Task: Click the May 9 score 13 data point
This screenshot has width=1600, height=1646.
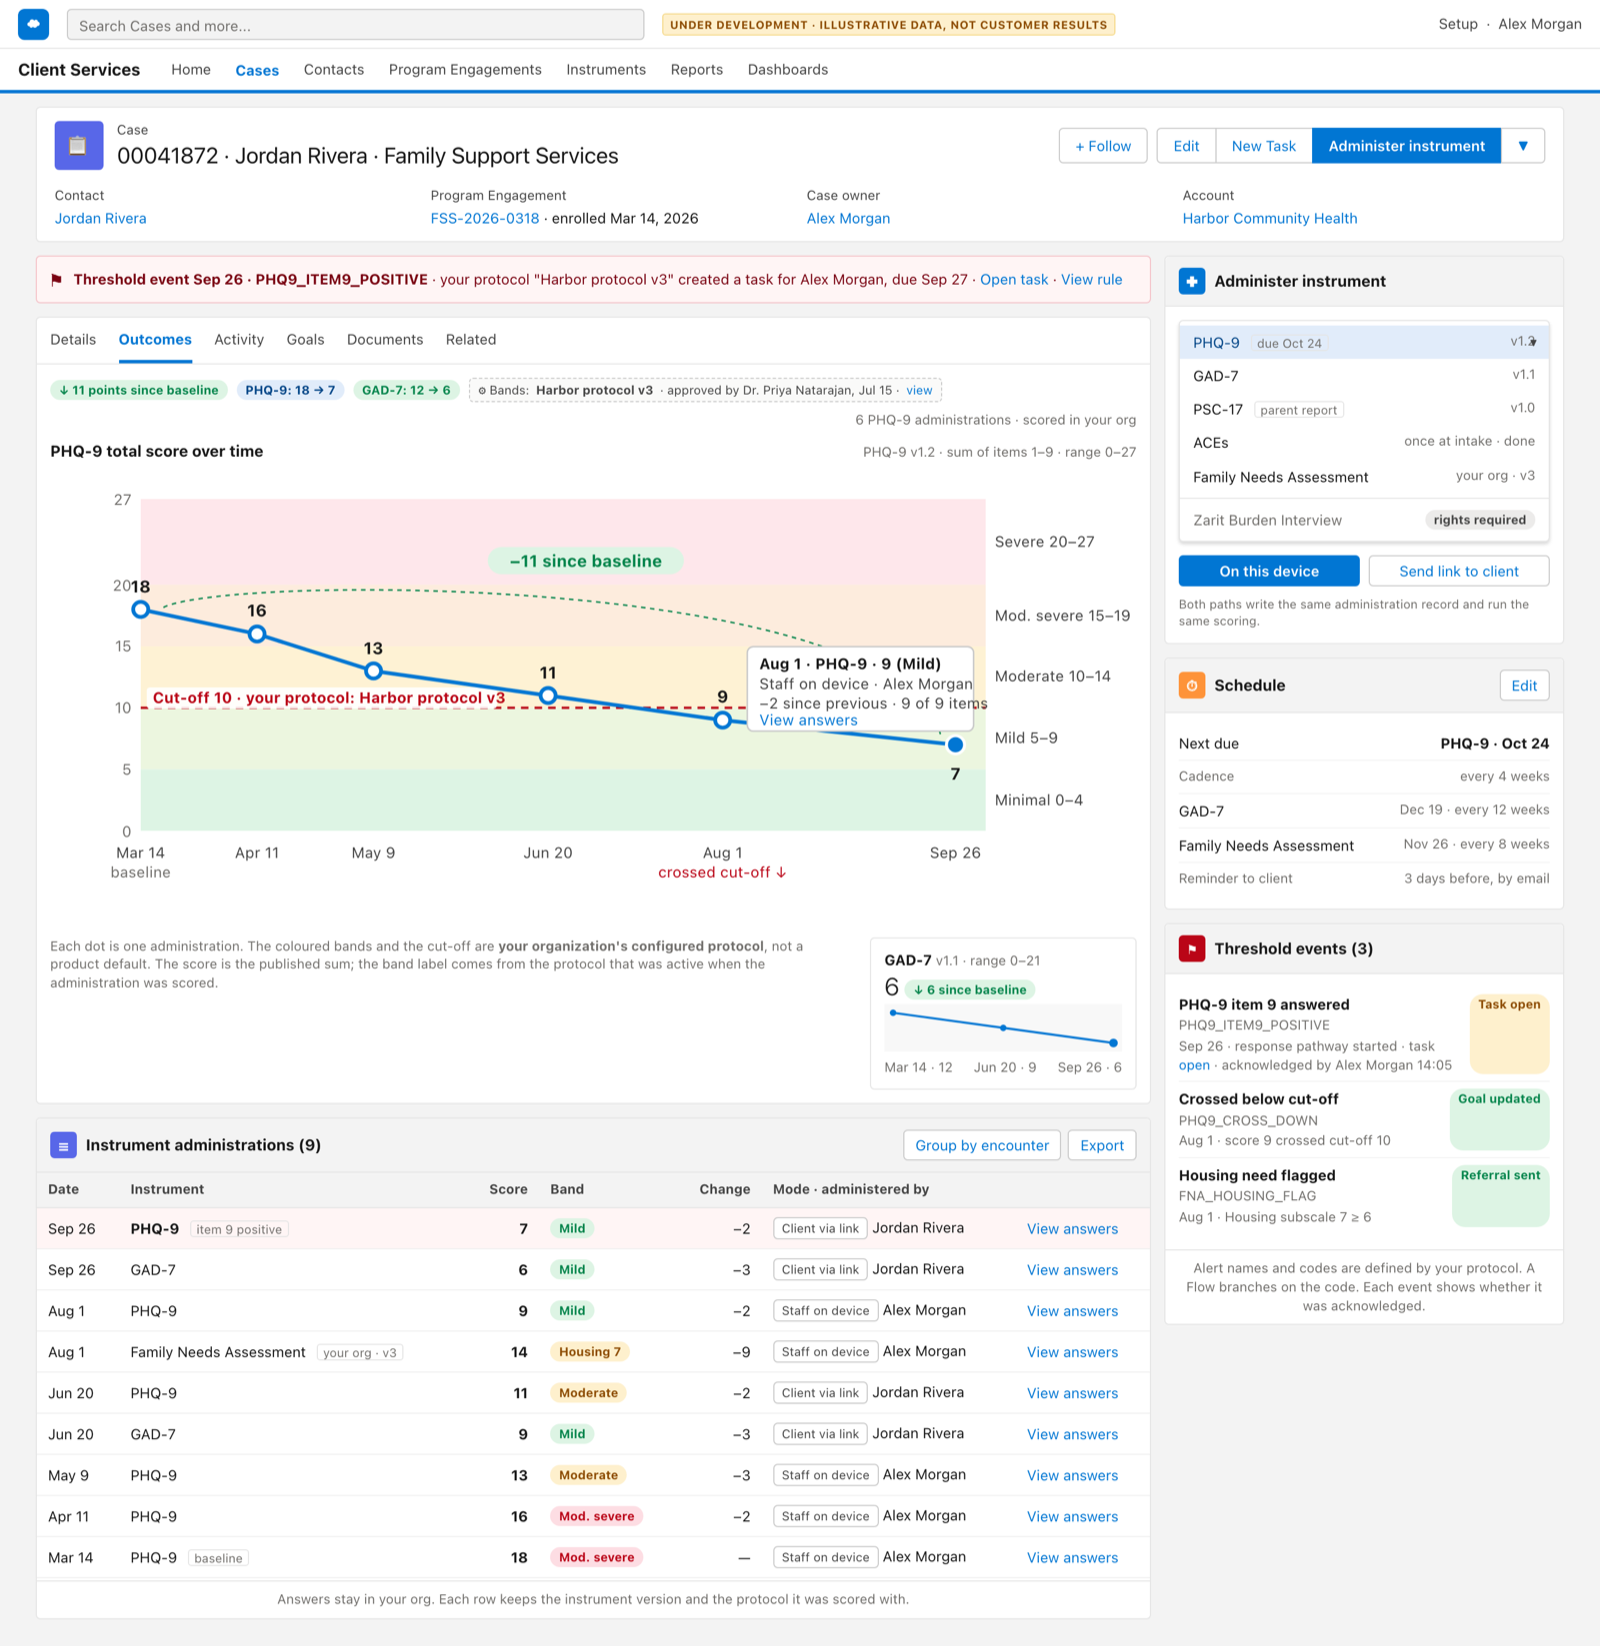Action: 373,671
